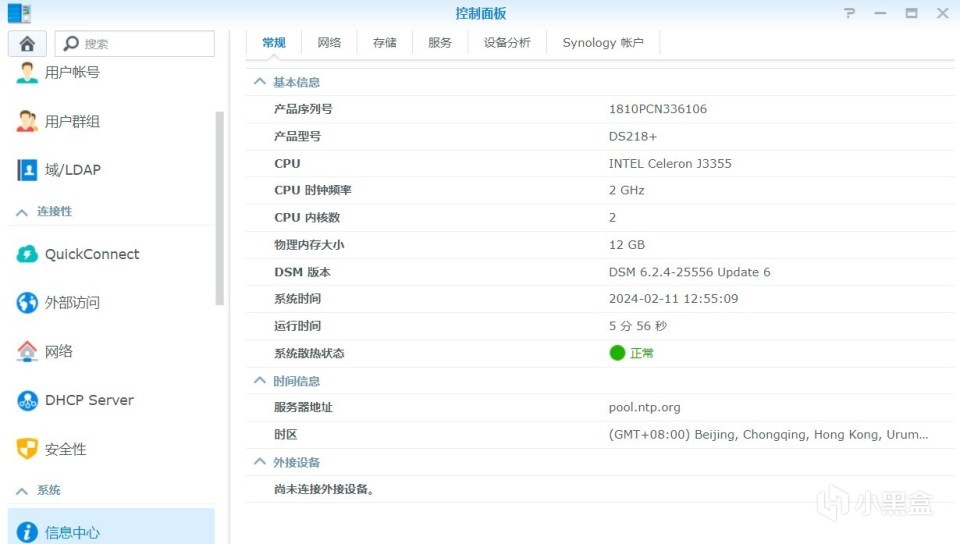Collapse the 时间信息 section
960x544 pixels.
(x=260, y=381)
